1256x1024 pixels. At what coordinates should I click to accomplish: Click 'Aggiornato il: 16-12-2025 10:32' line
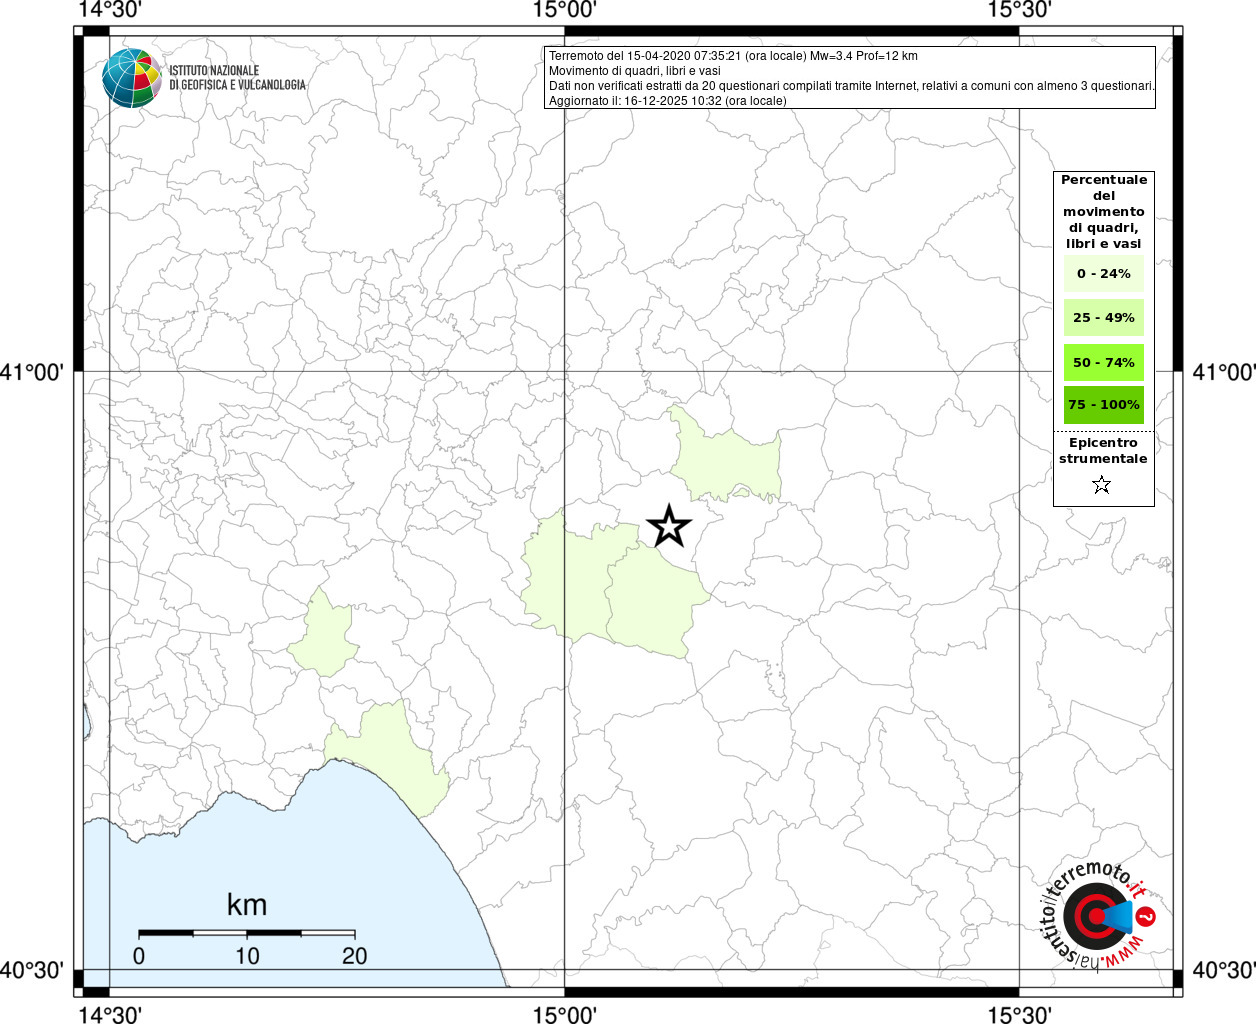pos(668,101)
